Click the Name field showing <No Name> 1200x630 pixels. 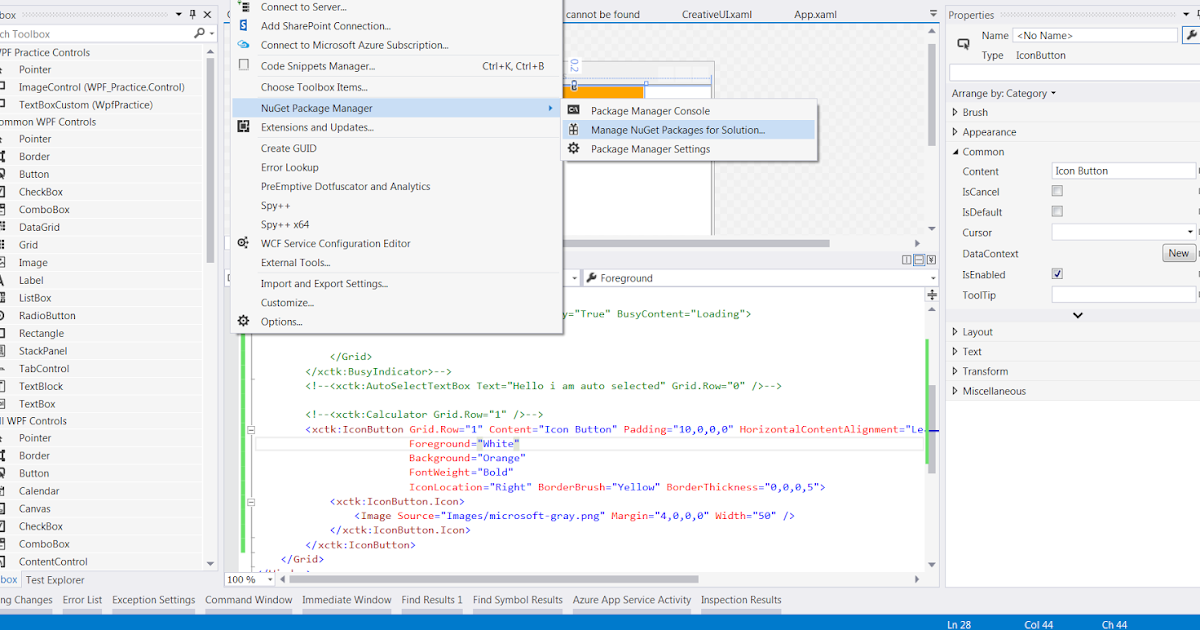[x=1095, y=35]
